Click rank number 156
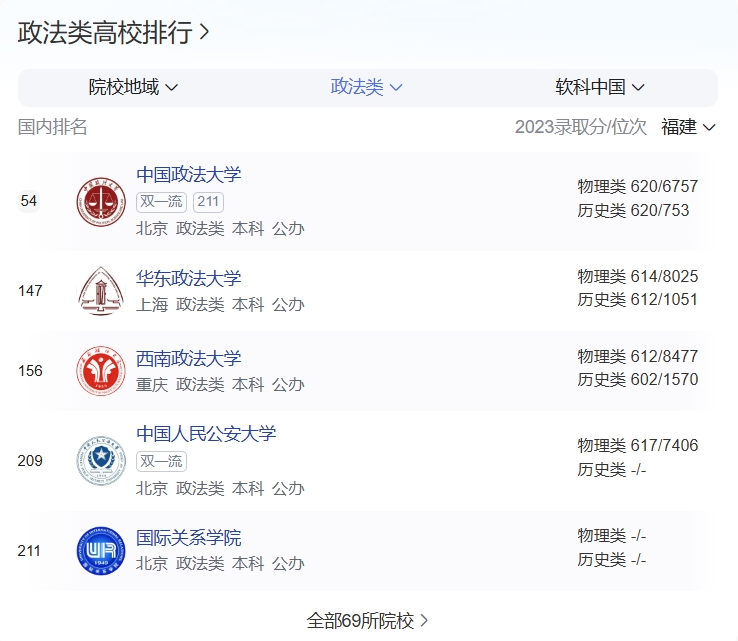 [30, 371]
